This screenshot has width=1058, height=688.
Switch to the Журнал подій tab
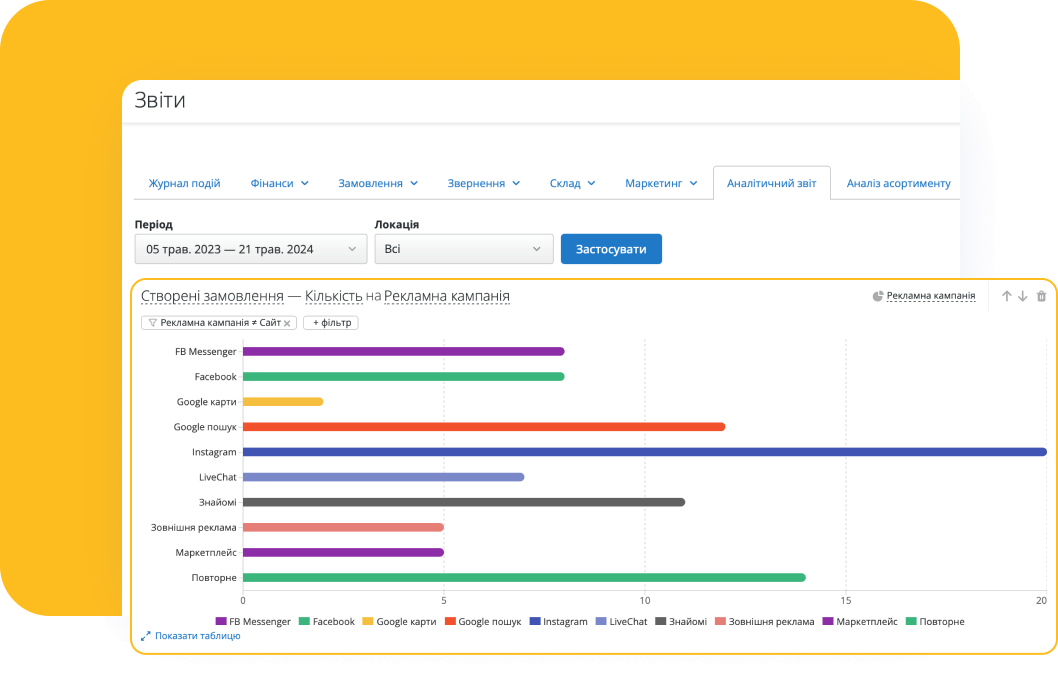(x=184, y=183)
